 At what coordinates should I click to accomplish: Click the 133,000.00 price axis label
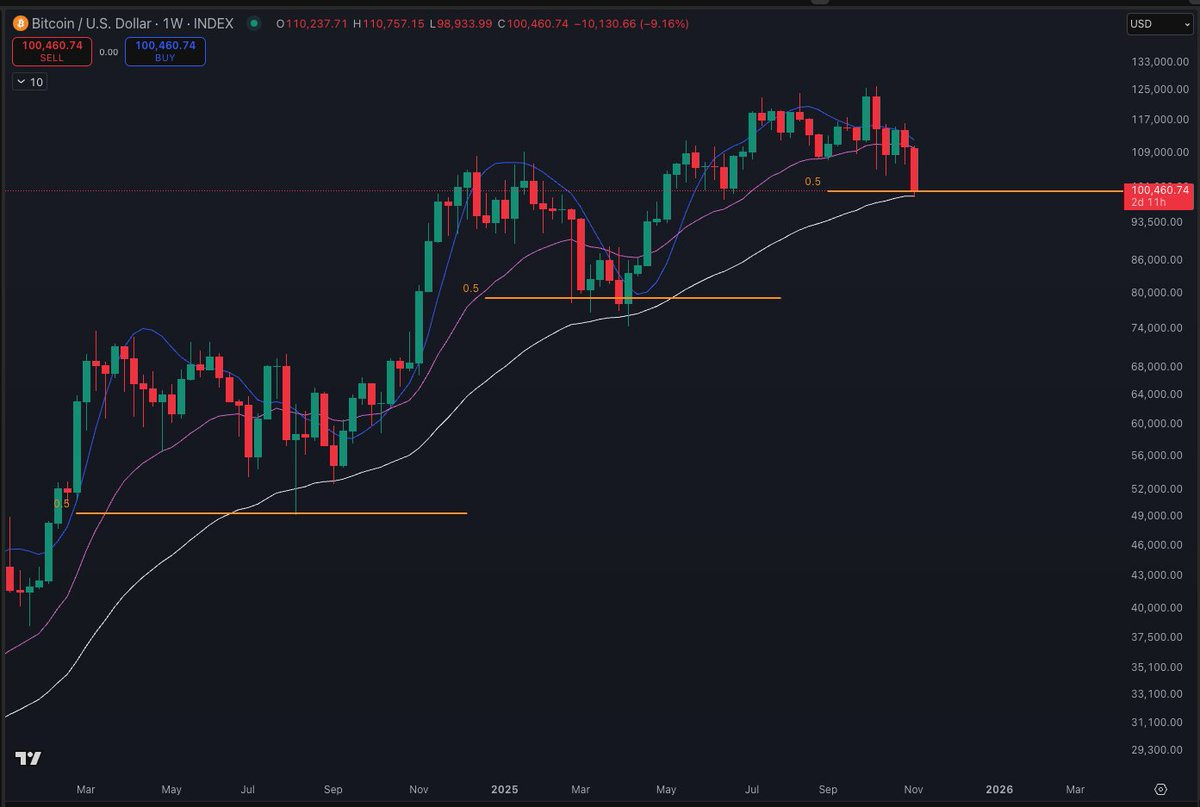[x=1160, y=61]
